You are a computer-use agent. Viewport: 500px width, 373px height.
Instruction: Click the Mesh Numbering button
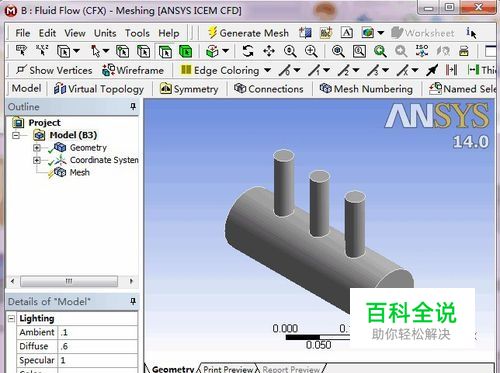pos(366,89)
